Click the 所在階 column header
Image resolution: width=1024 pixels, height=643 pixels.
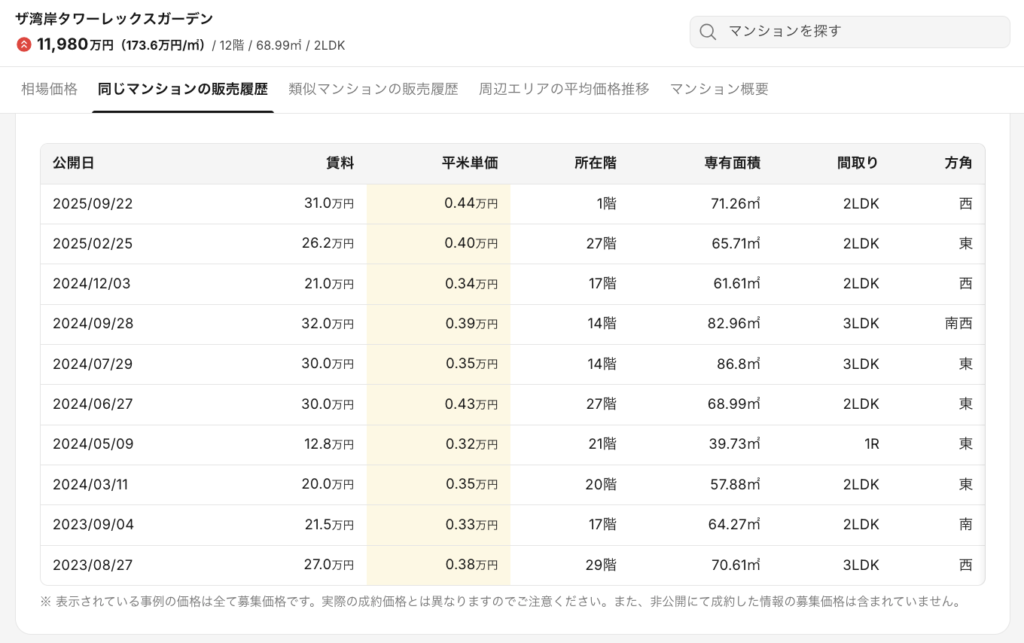pyautogui.click(x=595, y=163)
